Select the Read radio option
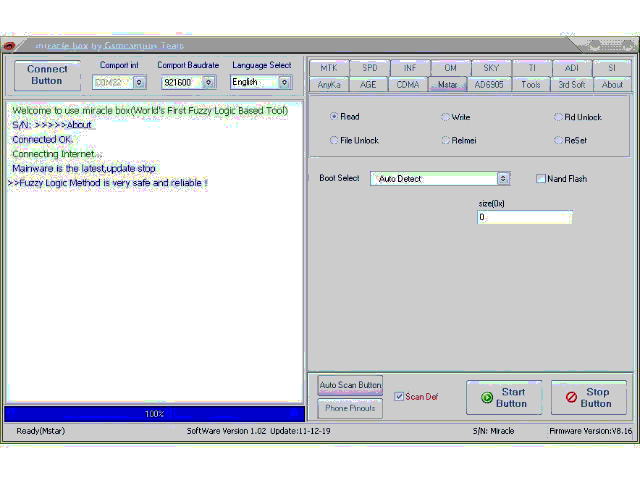Viewport: 640px width, 480px height. (334, 116)
